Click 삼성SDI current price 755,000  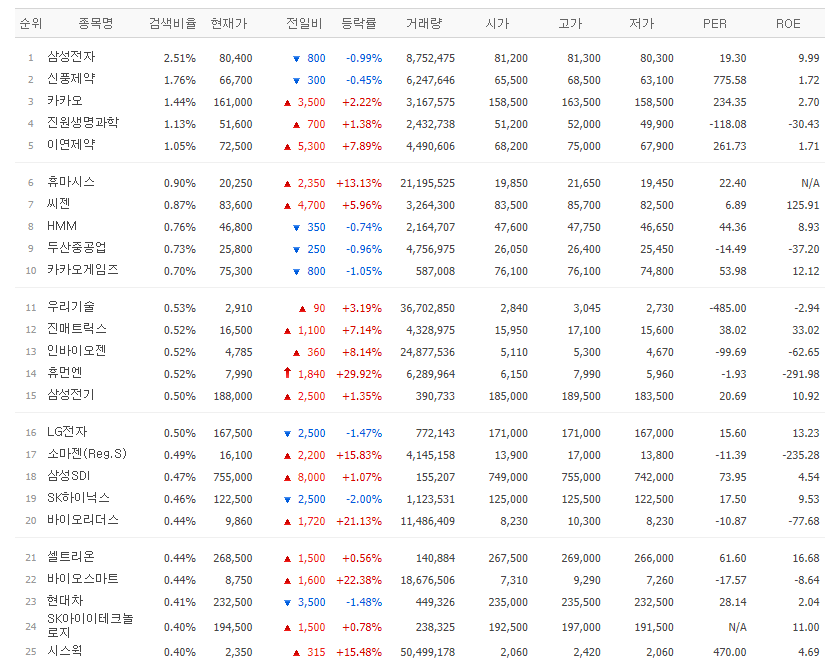(233, 478)
